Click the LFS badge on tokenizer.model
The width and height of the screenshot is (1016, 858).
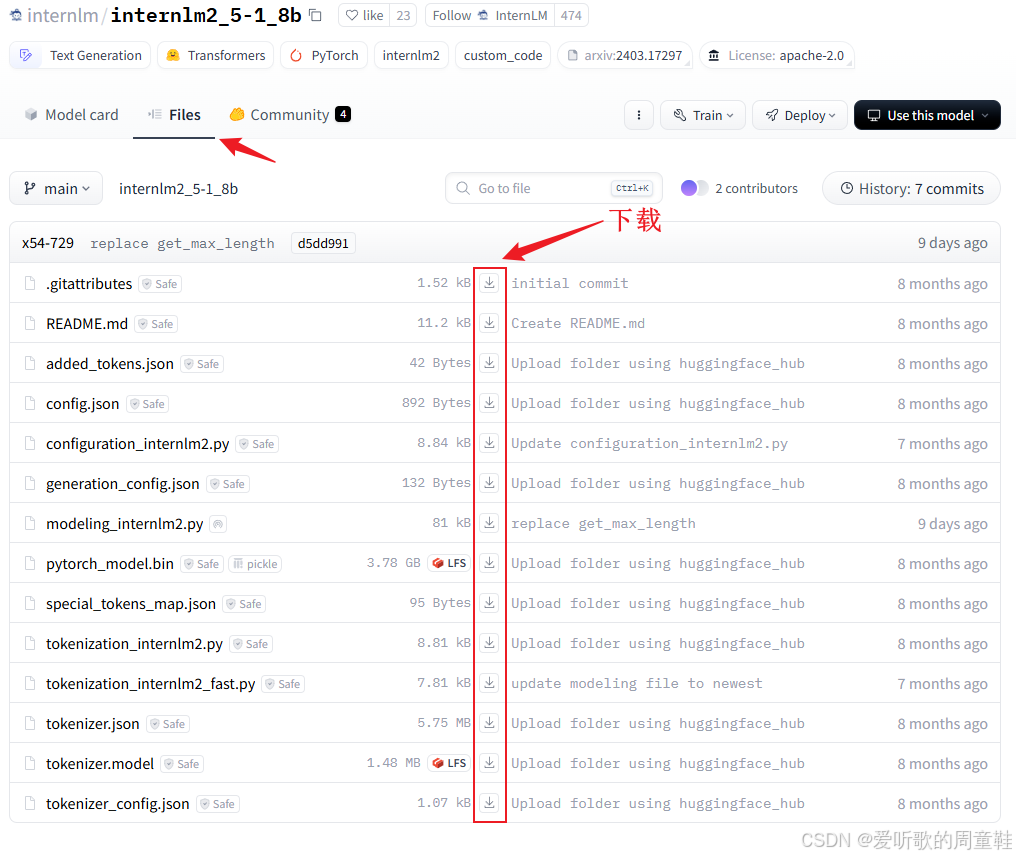[x=450, y=763]
